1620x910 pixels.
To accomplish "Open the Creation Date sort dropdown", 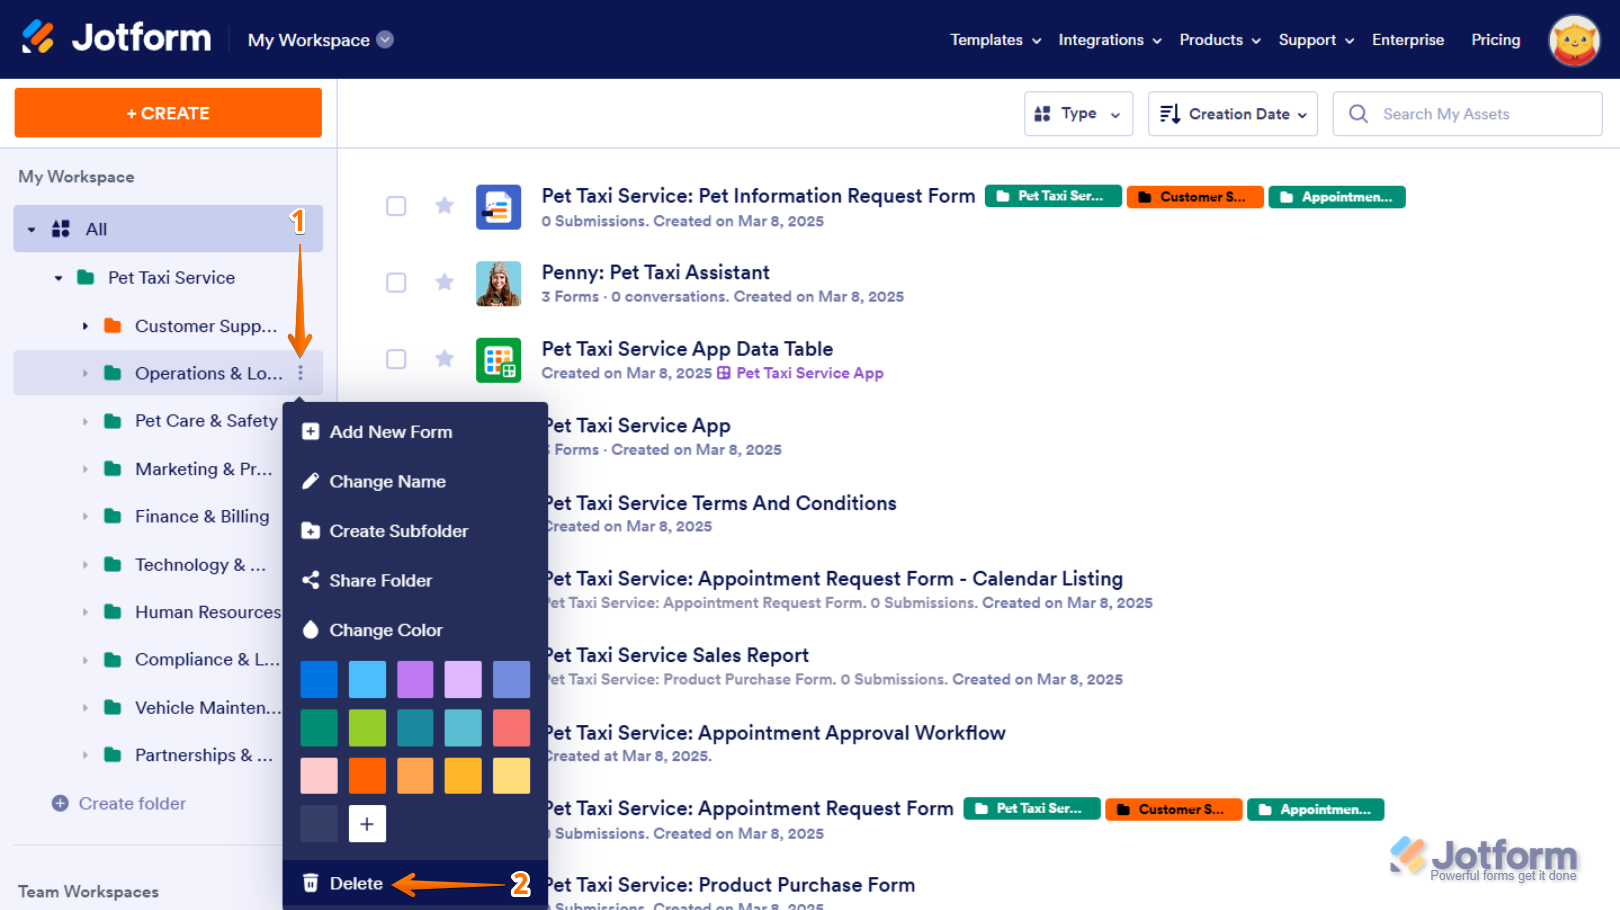I will coord(1233,114).
